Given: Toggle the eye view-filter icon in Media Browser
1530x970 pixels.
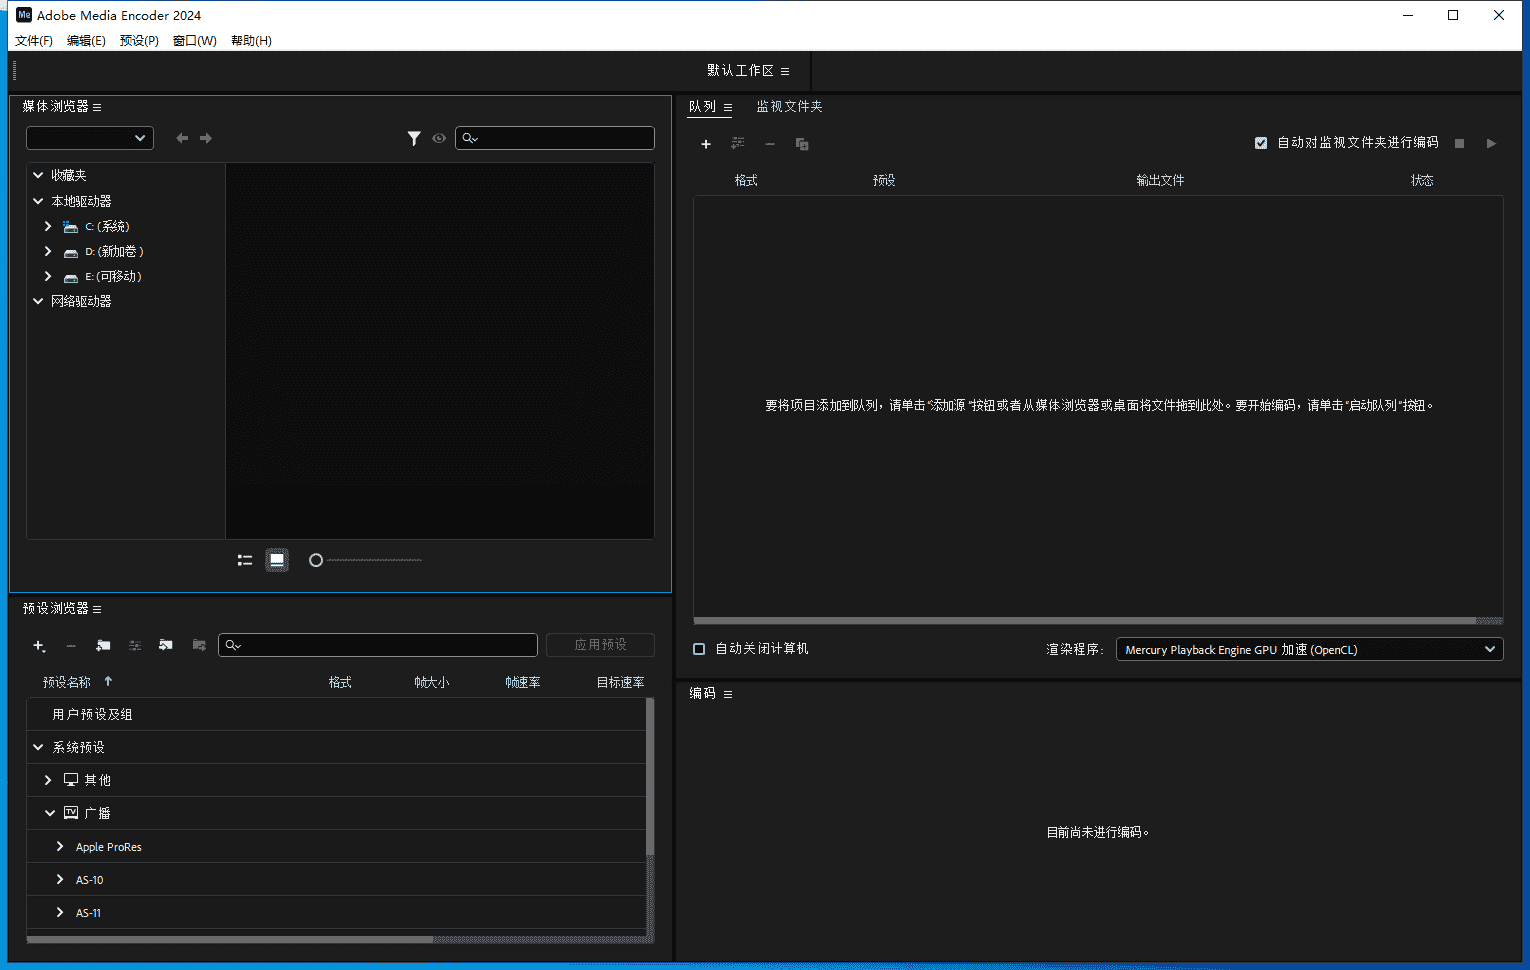Looking at the screenshot, I should [439, 138].
